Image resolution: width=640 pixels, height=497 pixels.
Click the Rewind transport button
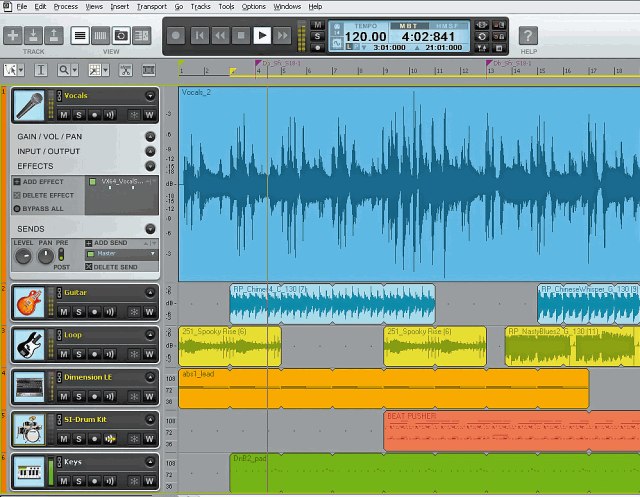pyautogui.click(x=220, y=36)
